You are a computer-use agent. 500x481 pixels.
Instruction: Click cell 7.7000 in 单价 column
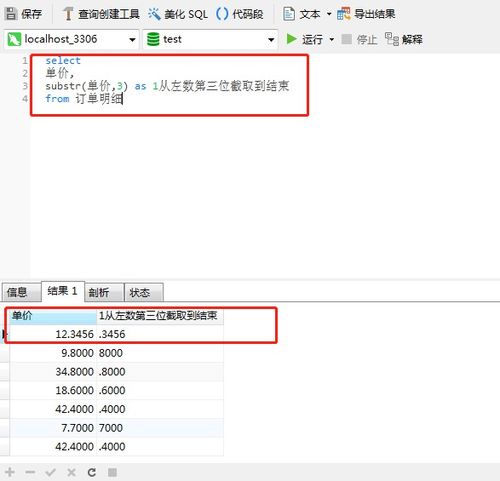coord(53,428)
